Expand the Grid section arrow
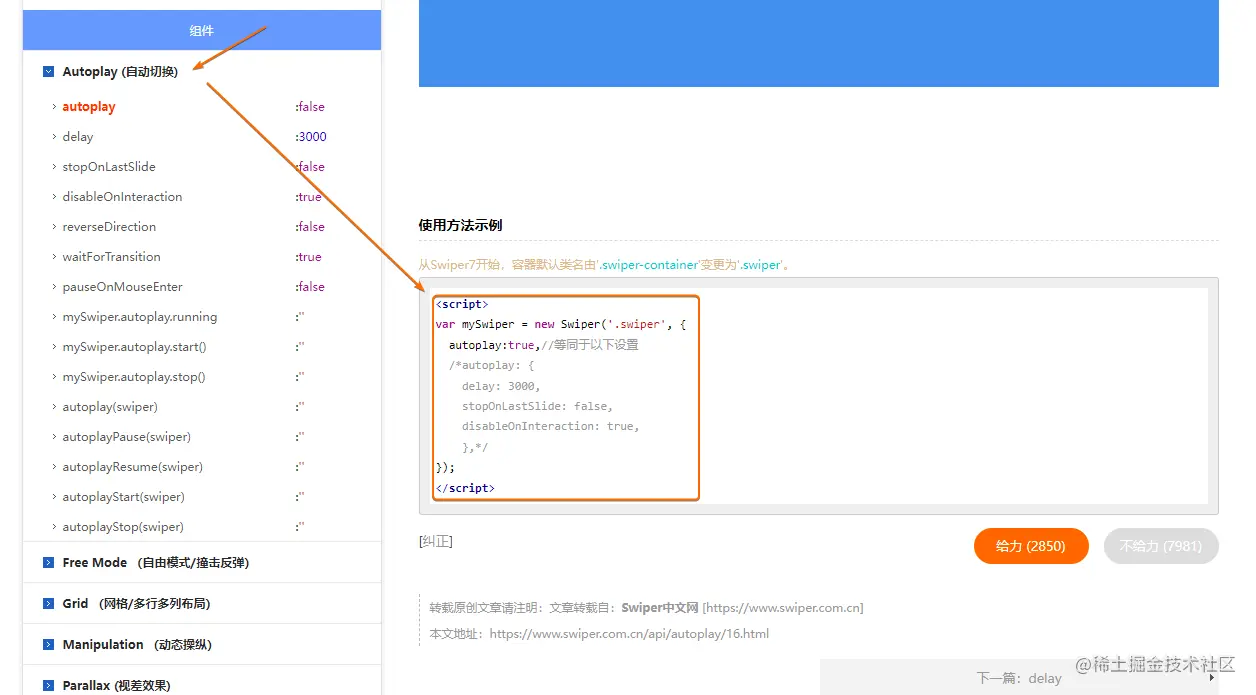Image resolution: width=1256 pixels, height=695 pixels. pos(48,604)
